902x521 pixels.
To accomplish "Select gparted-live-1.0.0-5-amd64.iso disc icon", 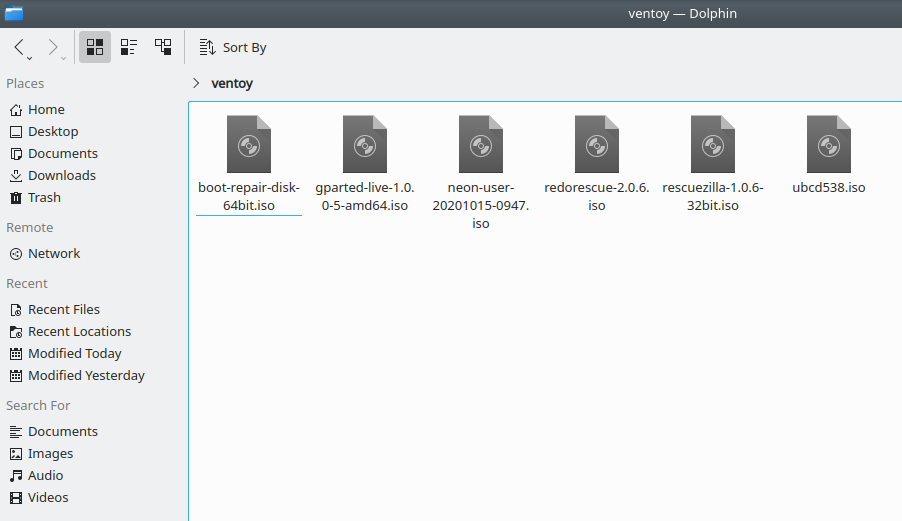I will tap(365, 144).
